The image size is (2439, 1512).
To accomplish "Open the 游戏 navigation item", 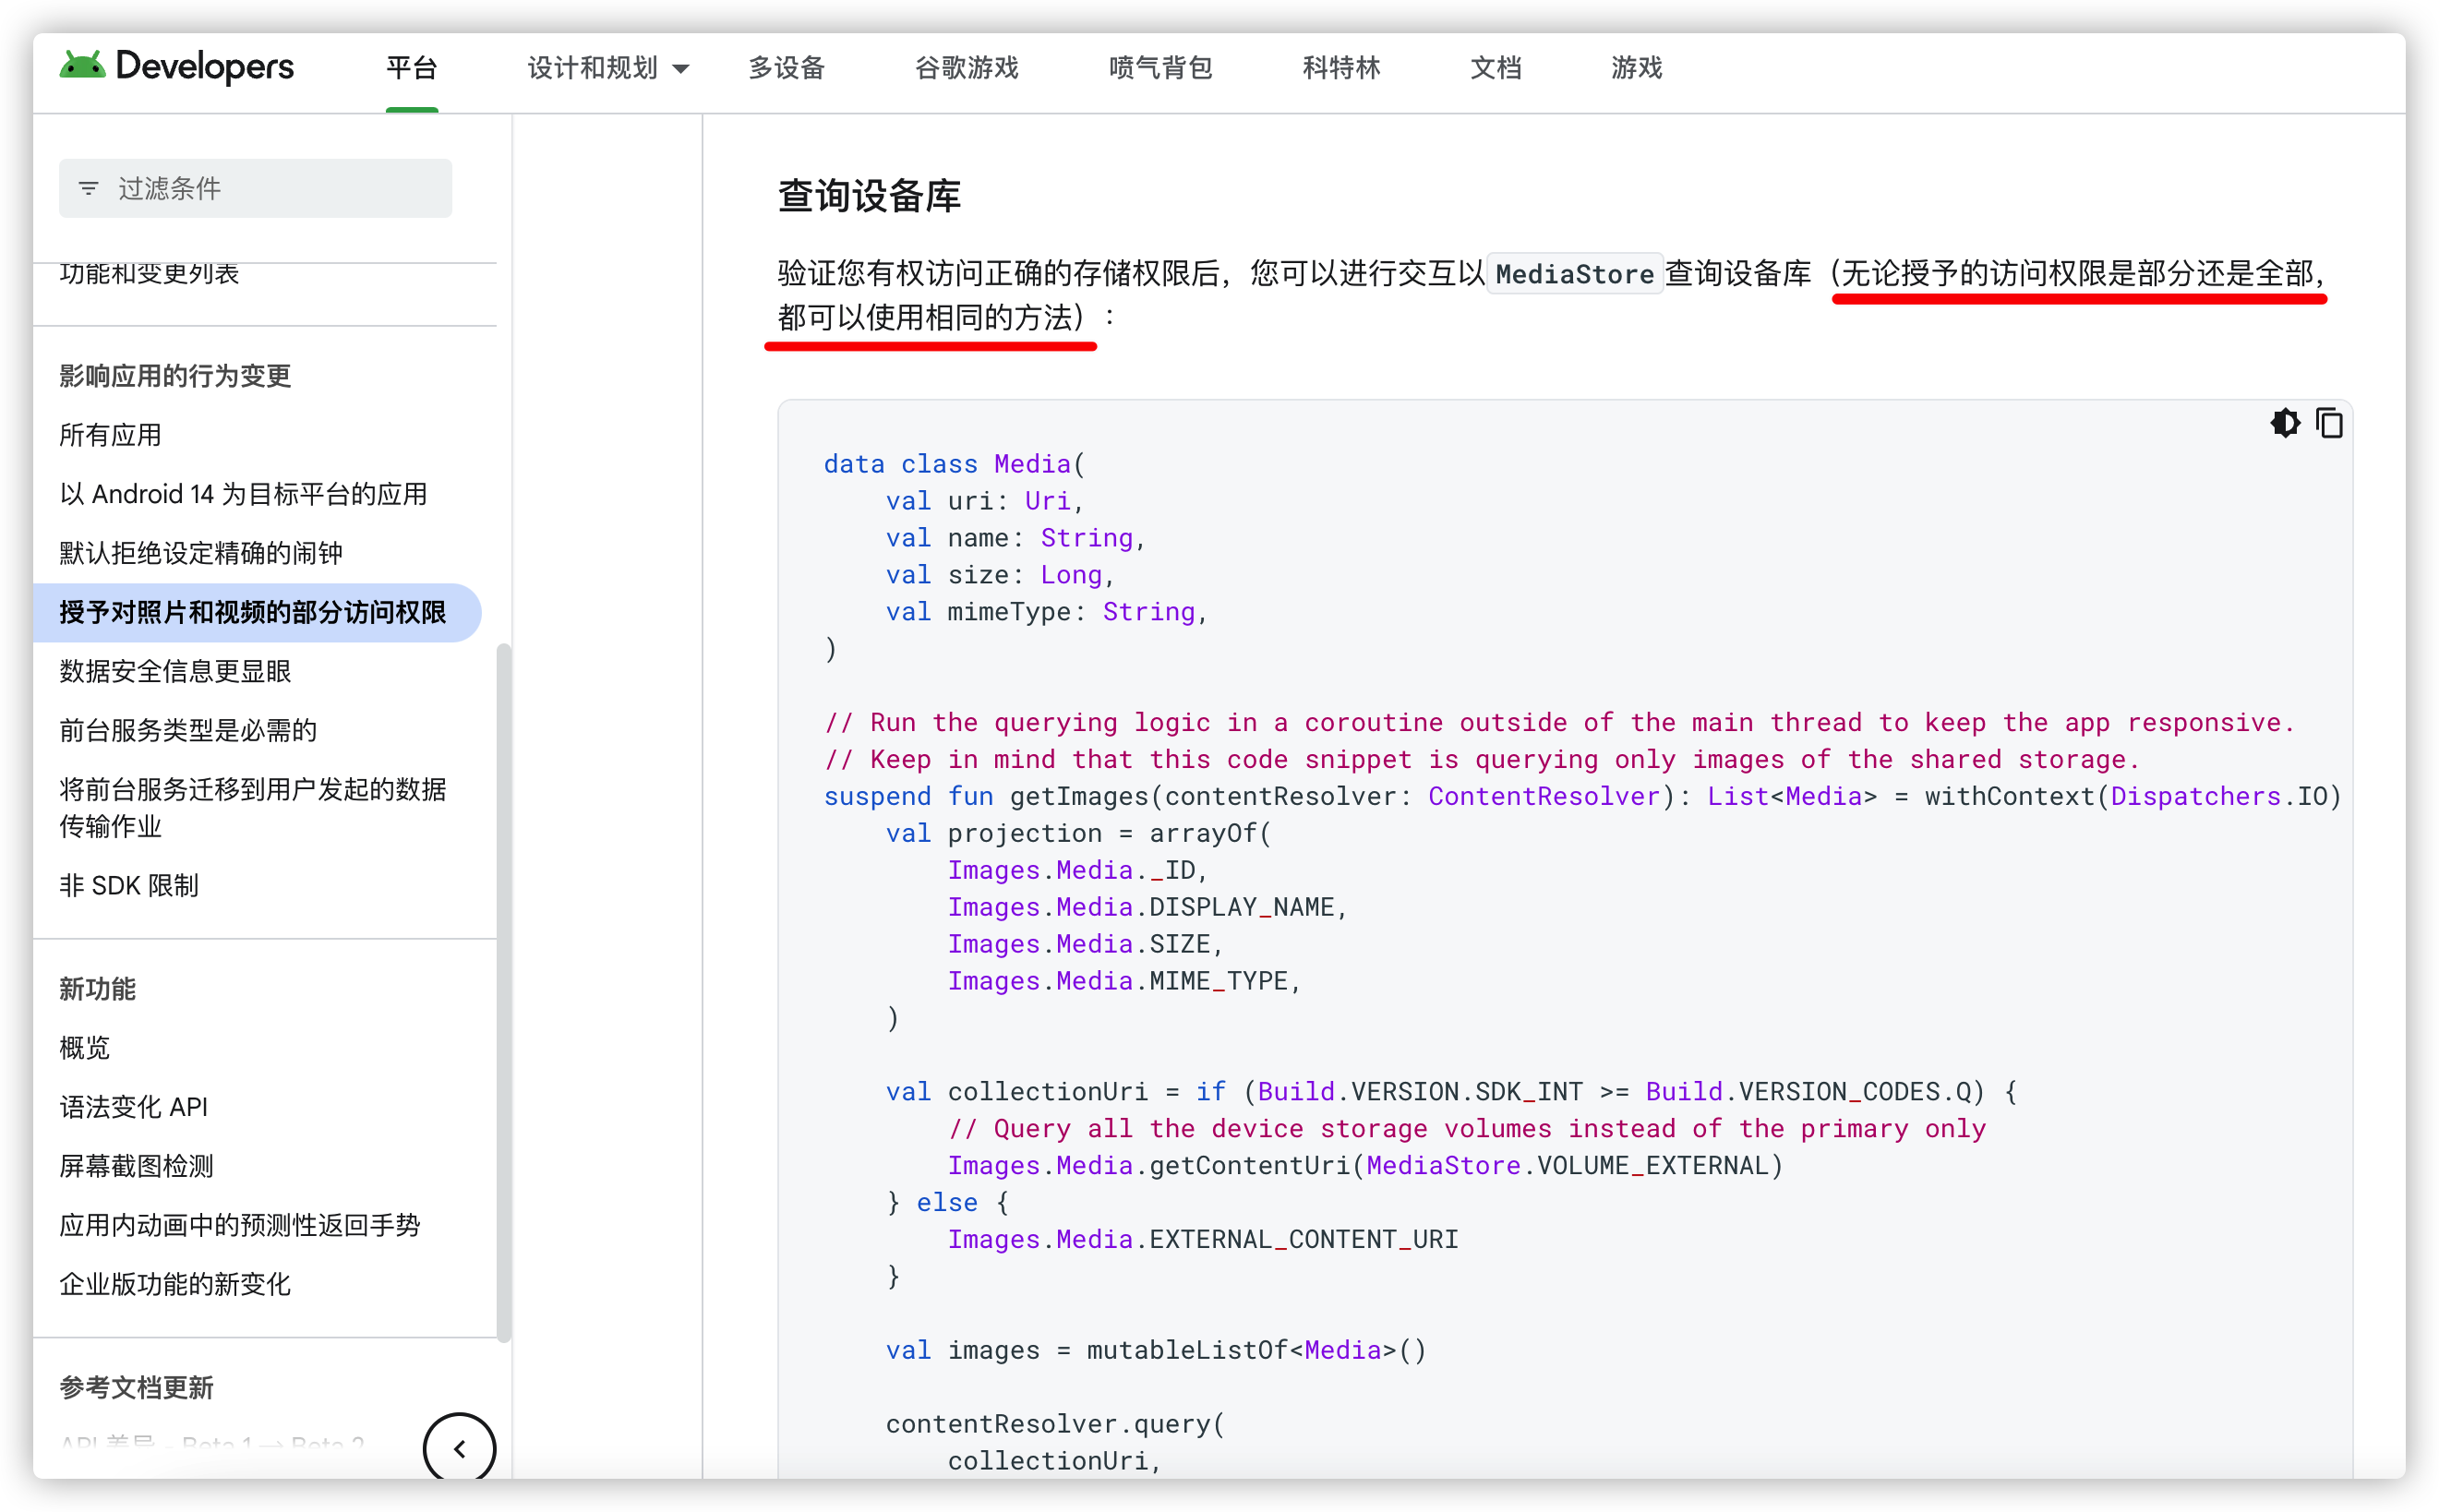I will click(1636, 68).
